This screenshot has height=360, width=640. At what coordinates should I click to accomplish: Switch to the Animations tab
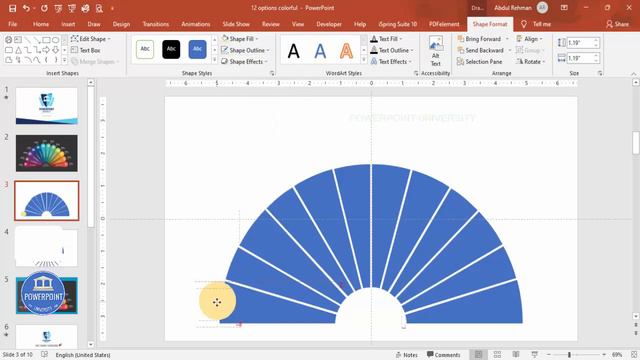click(x=196, y=24)
